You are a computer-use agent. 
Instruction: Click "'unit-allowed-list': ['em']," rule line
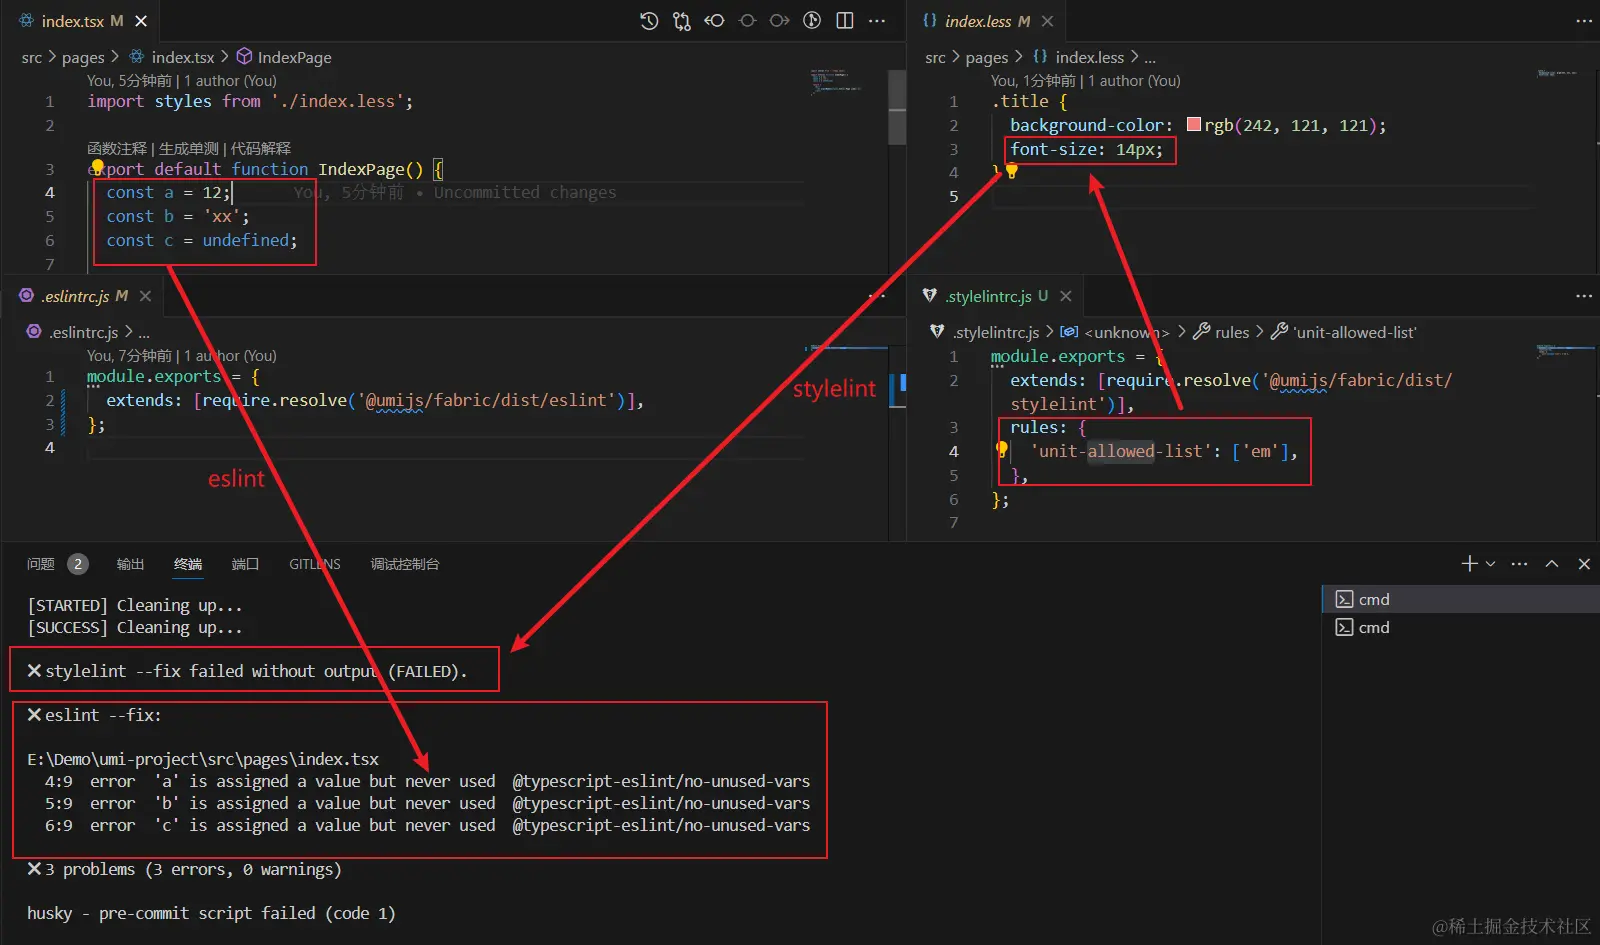[1164, 451]
